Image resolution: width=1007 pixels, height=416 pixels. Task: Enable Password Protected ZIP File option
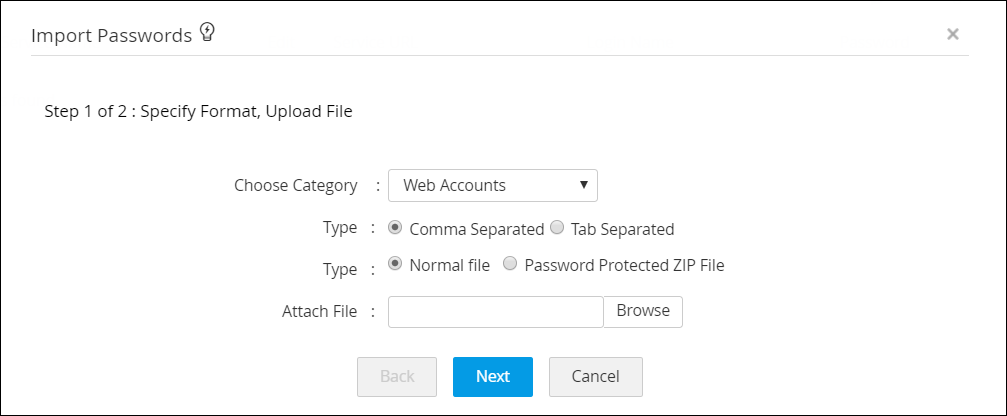click(x=510, y=265)
